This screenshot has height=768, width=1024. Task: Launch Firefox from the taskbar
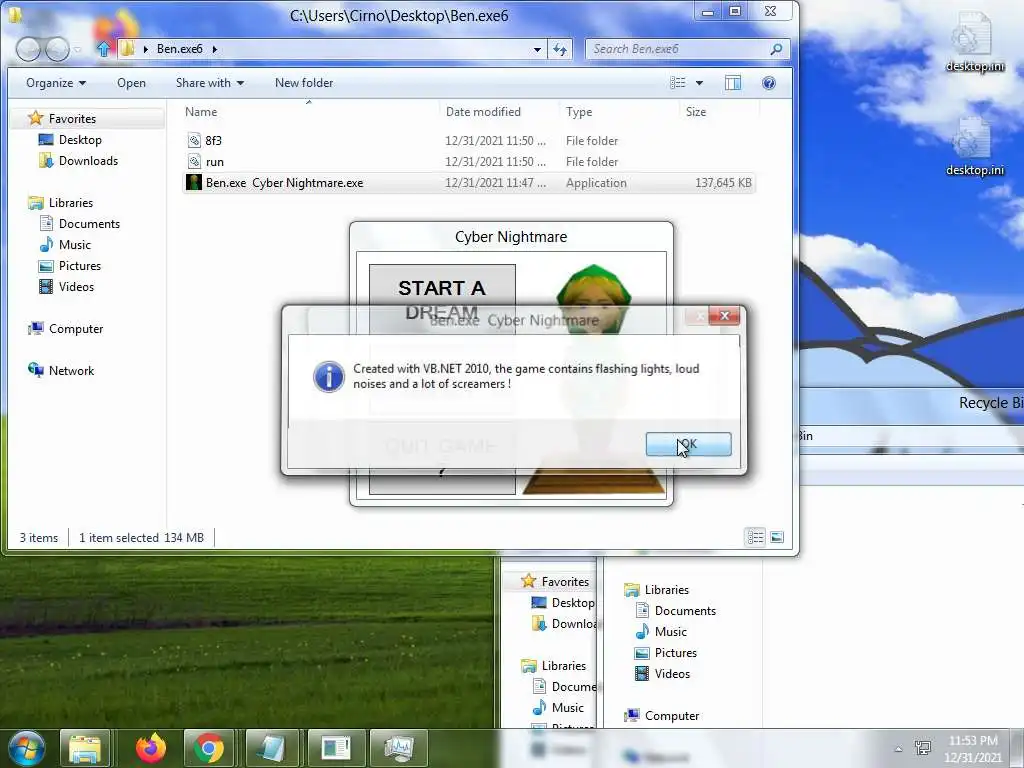tap(151, 748)
